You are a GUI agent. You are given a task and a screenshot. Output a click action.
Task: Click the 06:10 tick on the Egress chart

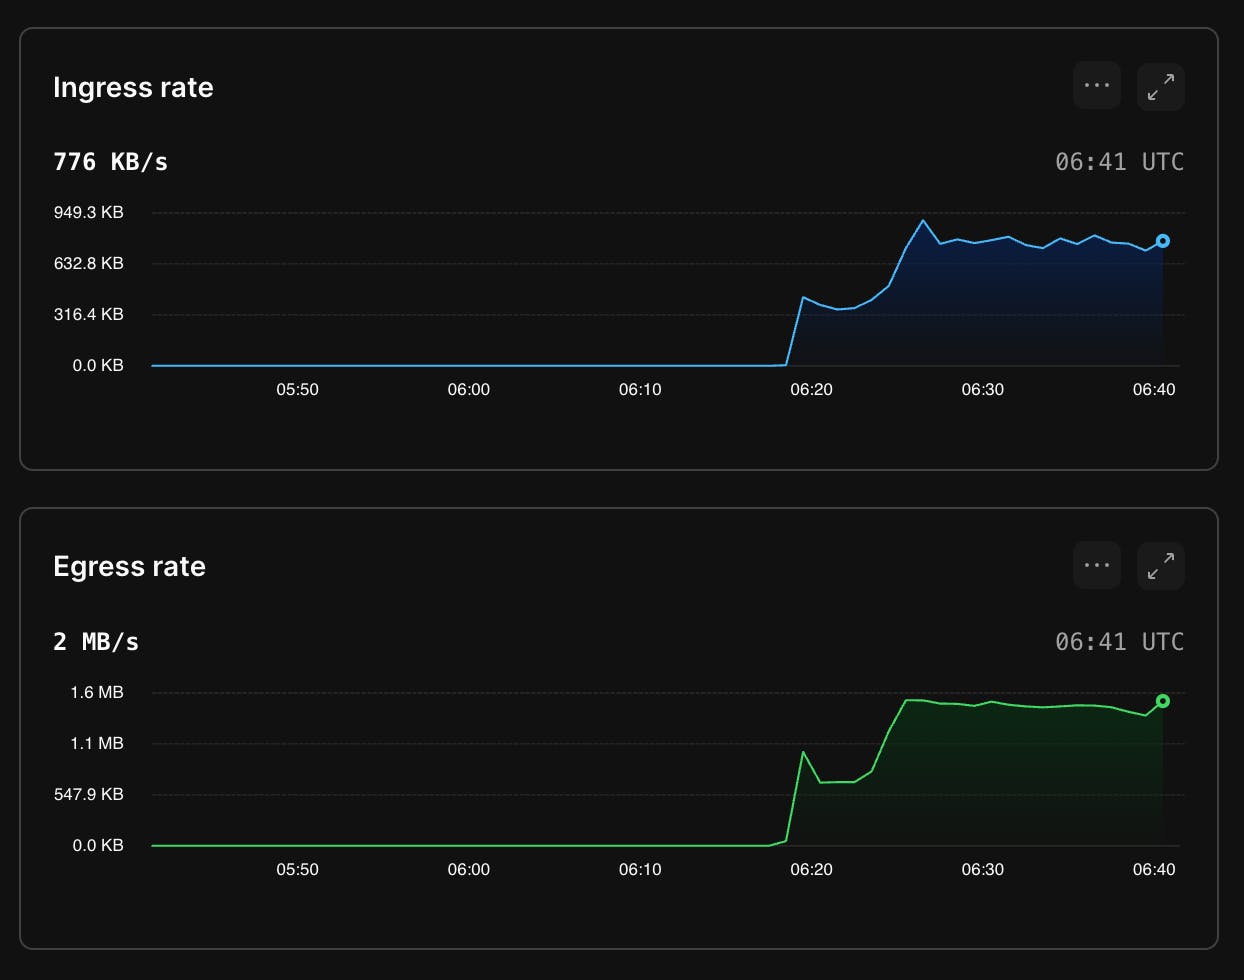click(x=640, y=869)
